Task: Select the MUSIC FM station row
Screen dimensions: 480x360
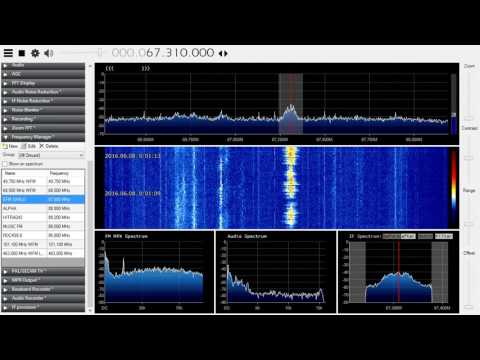Action: point(43,226)
